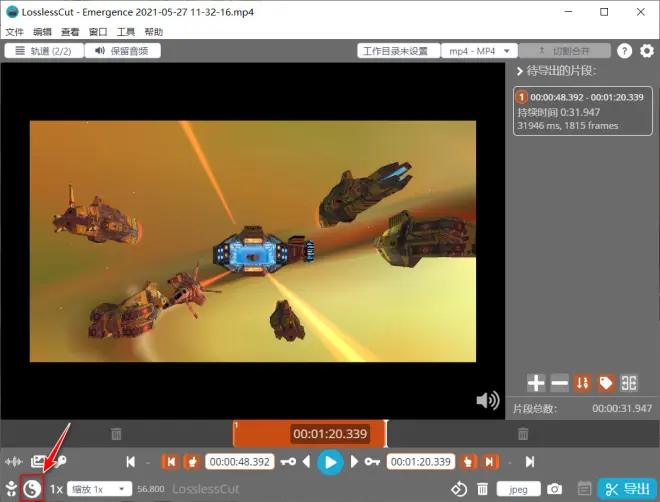Click the 导出 export button

point(627,489)
